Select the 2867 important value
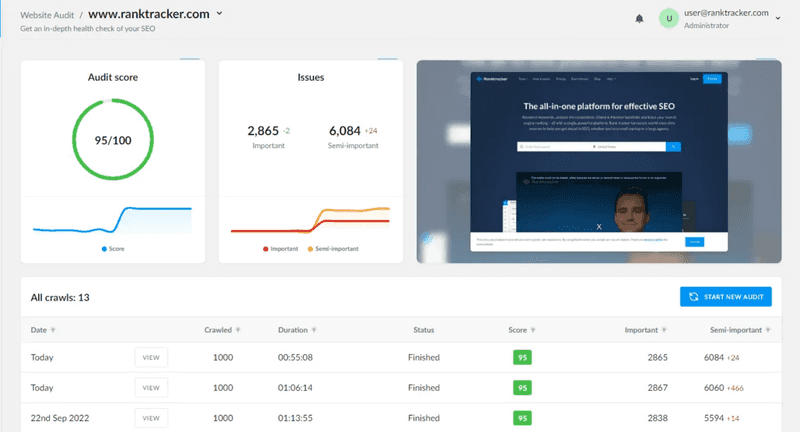The height and width of the screenshot is (432, 800). tap(657, 388)
